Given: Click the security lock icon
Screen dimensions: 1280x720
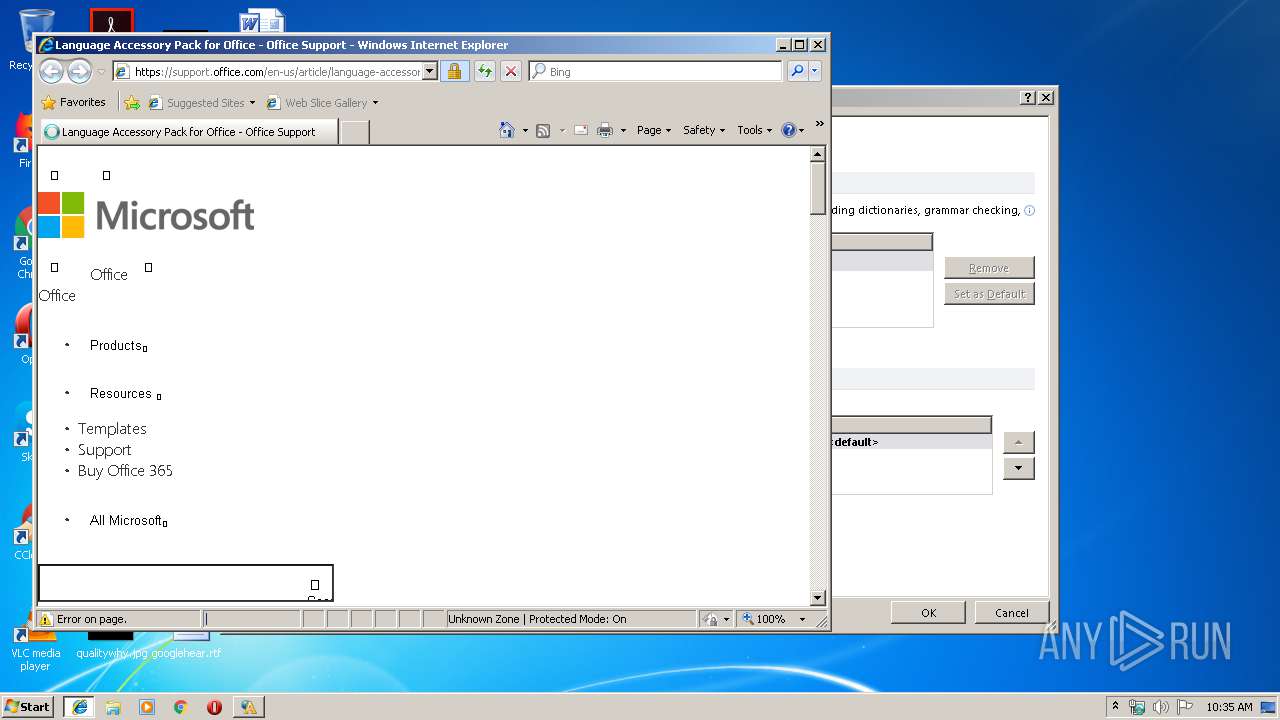Looking at the screenshot, I should pos(454,72).
